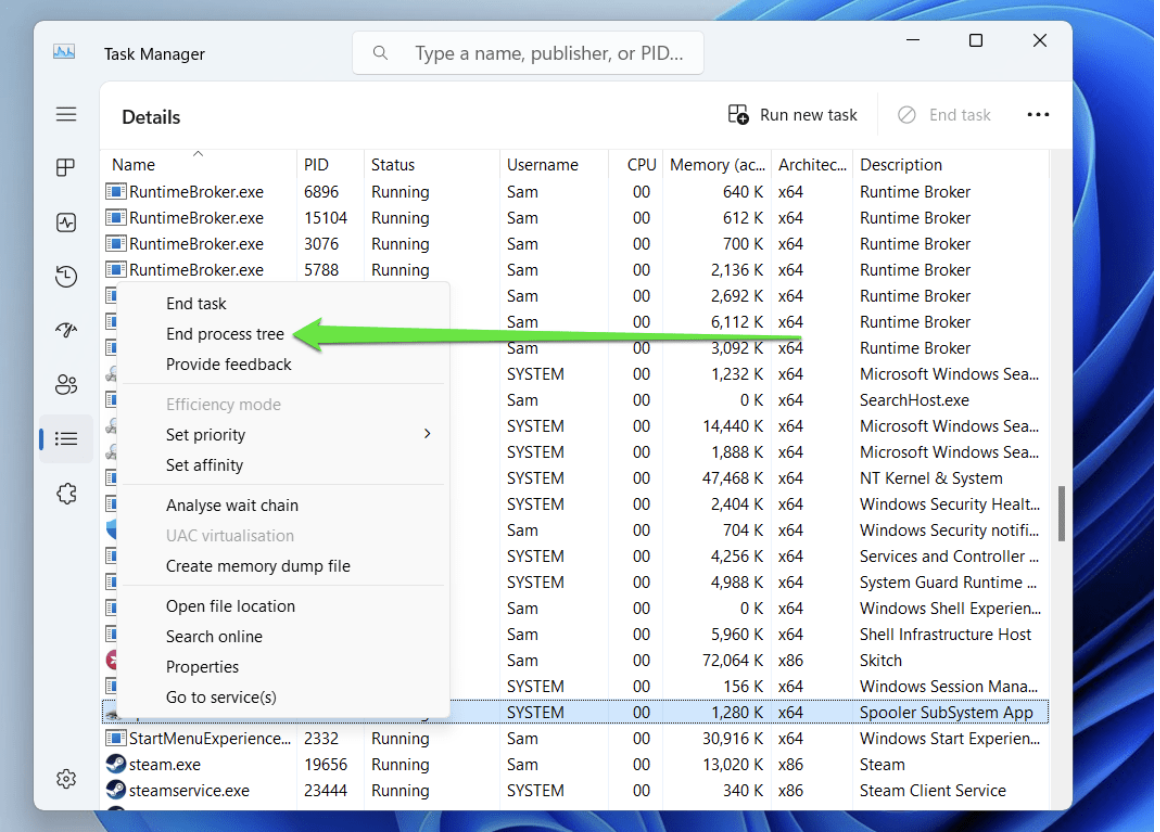Select Create memory dump file
1160x832 pixels.
pyautogui.click(x=258, y=566)
